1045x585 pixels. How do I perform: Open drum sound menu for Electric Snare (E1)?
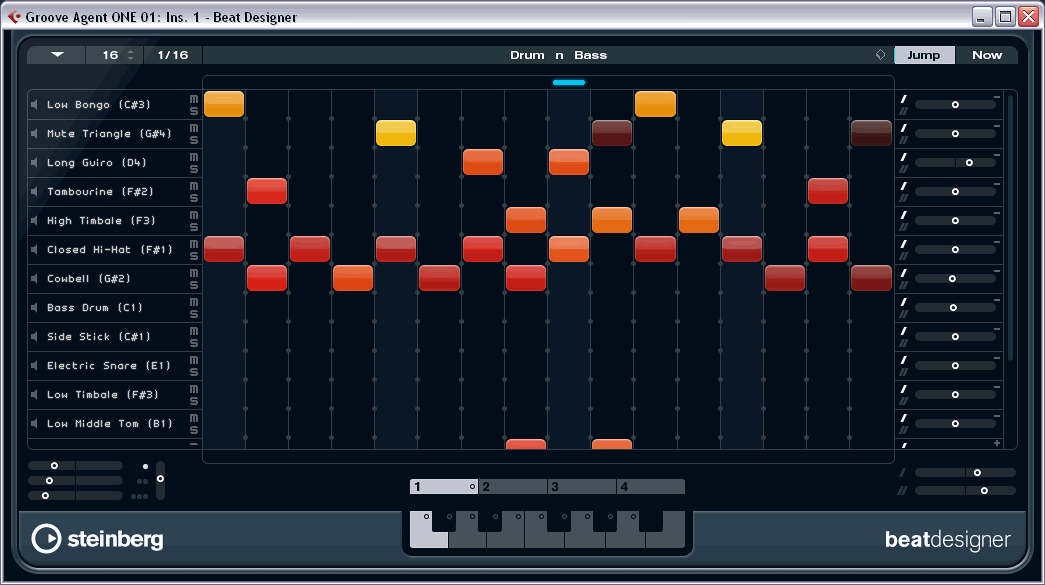(109, 365)
